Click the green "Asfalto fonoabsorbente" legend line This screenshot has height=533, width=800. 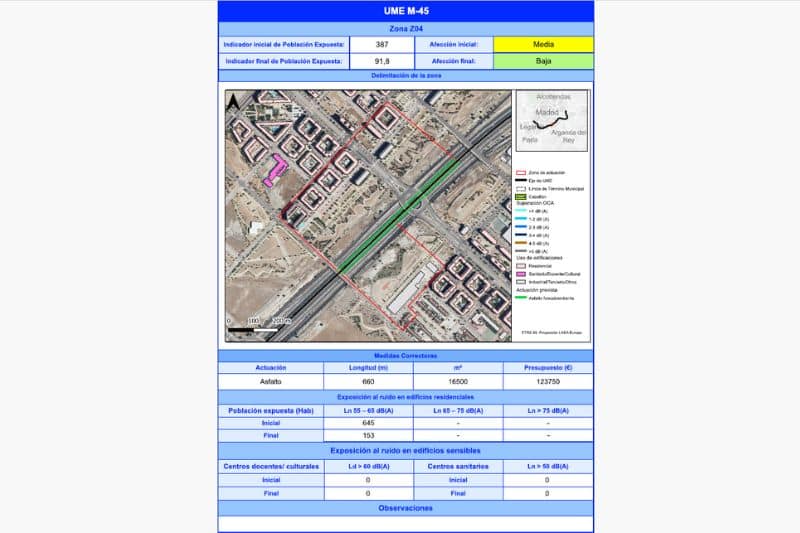(521, 298)
